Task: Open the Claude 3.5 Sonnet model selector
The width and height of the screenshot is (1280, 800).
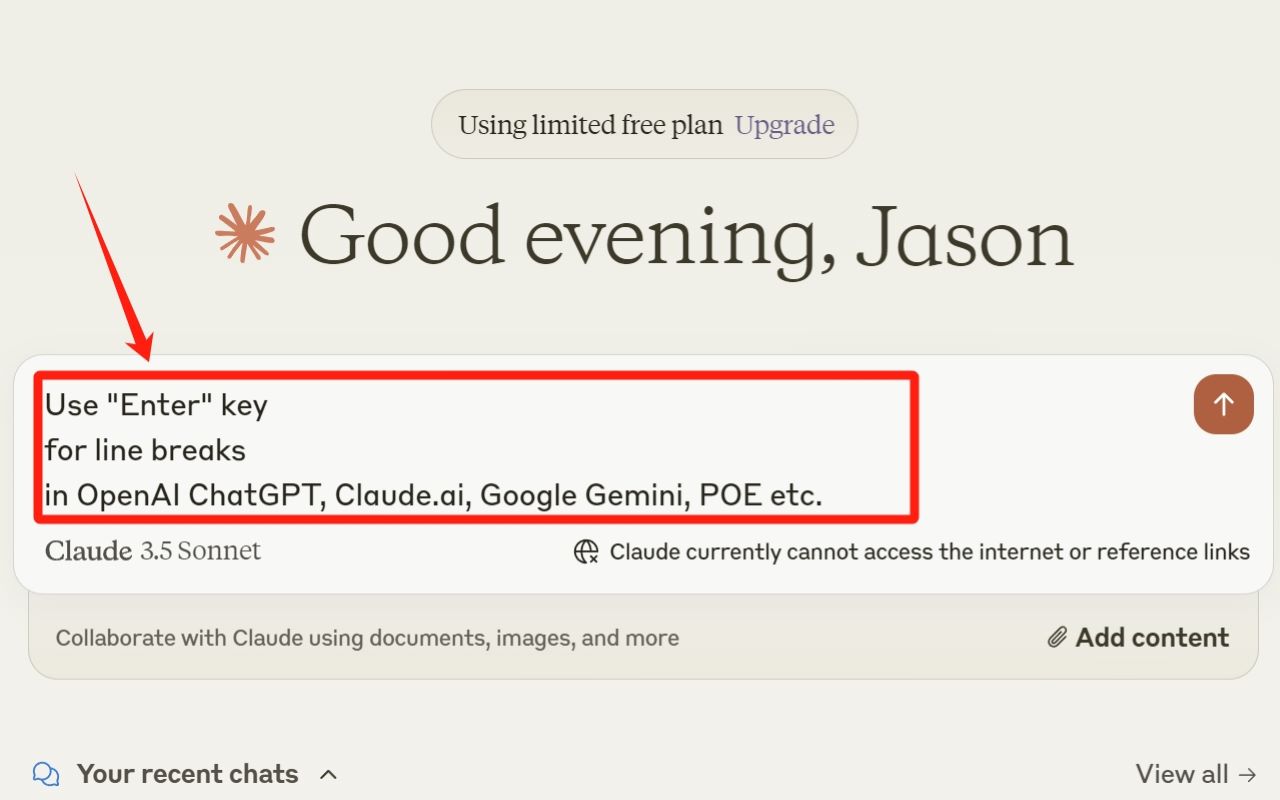Action: pyautogui.click(x=153, y=551)
